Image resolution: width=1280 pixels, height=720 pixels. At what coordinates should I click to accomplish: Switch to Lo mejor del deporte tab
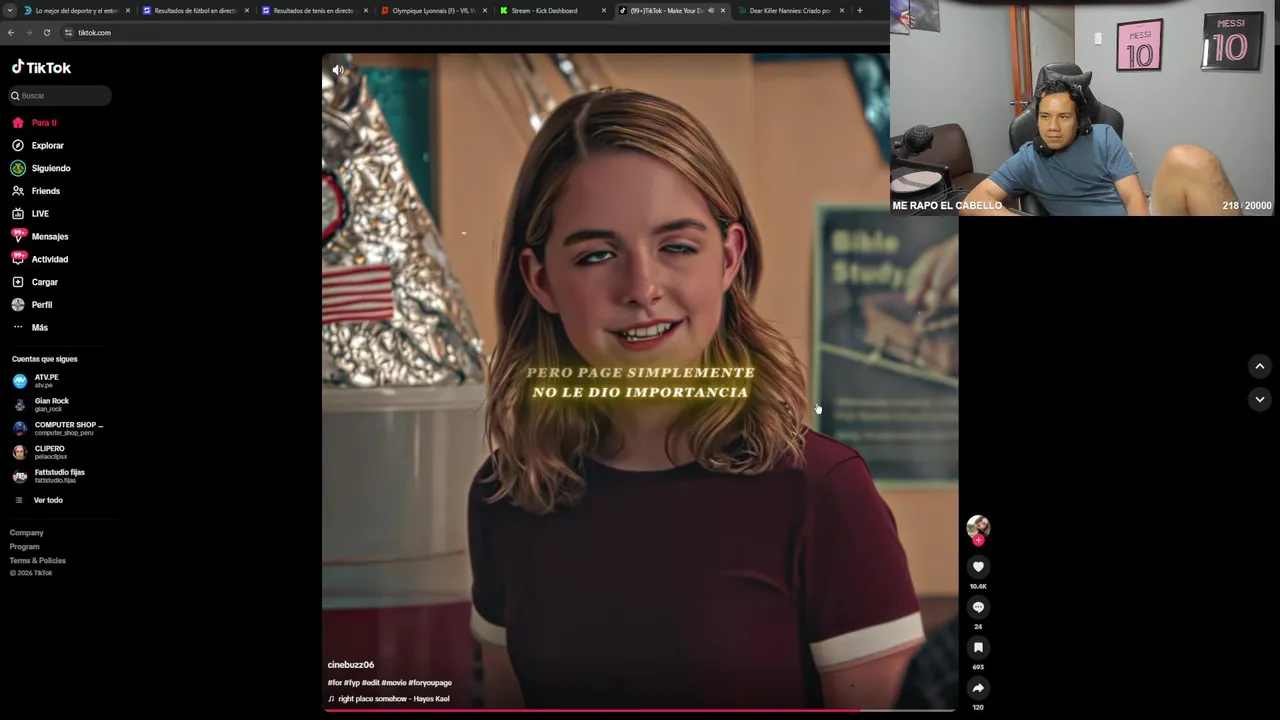(x=76, y=11)
